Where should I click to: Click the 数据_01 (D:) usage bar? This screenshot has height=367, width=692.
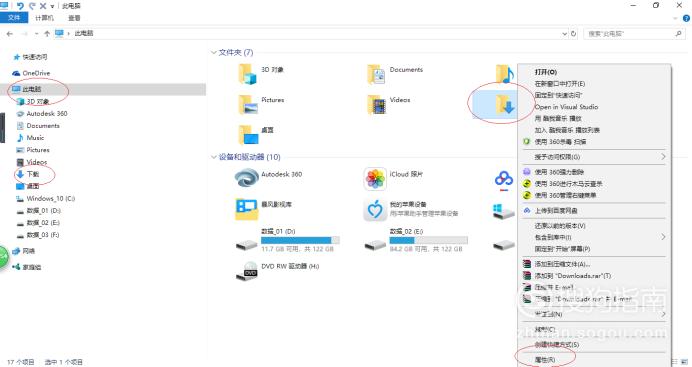click(301, 240)
